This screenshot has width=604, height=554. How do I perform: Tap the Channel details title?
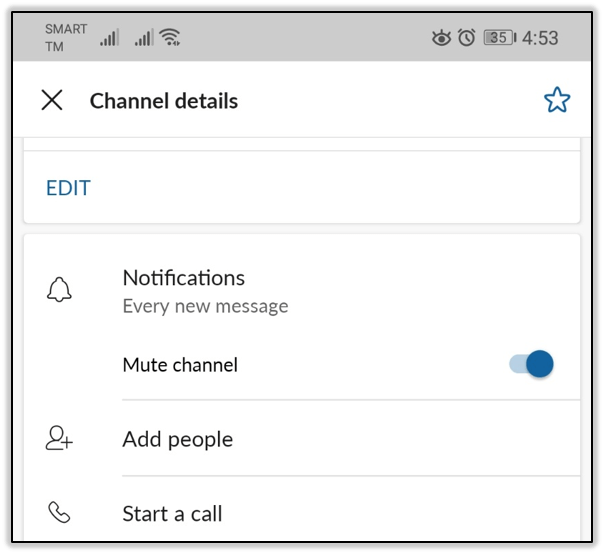(x=164, y=100)
